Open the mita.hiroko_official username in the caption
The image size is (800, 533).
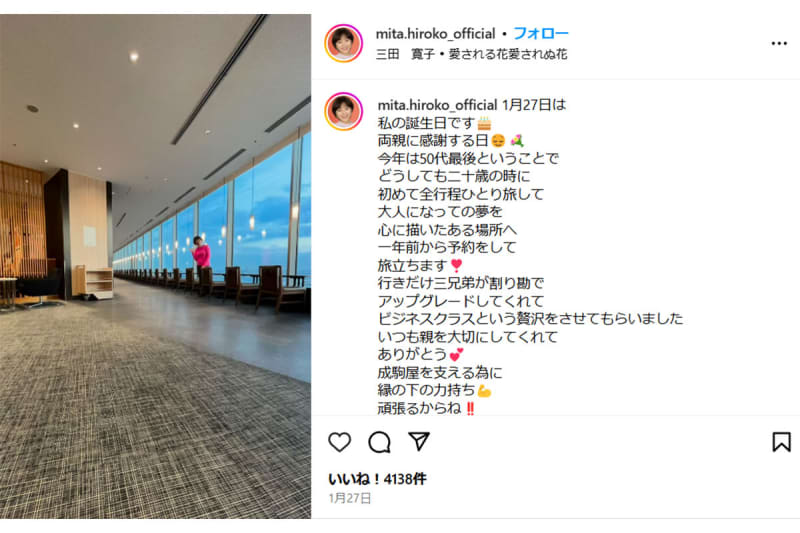[x=437, y=105]
